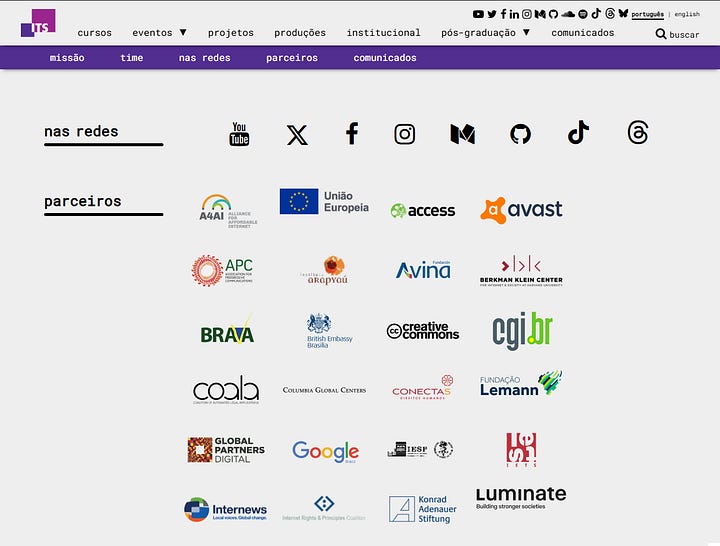Open the Google partner logo
This screenshot has height=546, width=720.
(326, 451)
